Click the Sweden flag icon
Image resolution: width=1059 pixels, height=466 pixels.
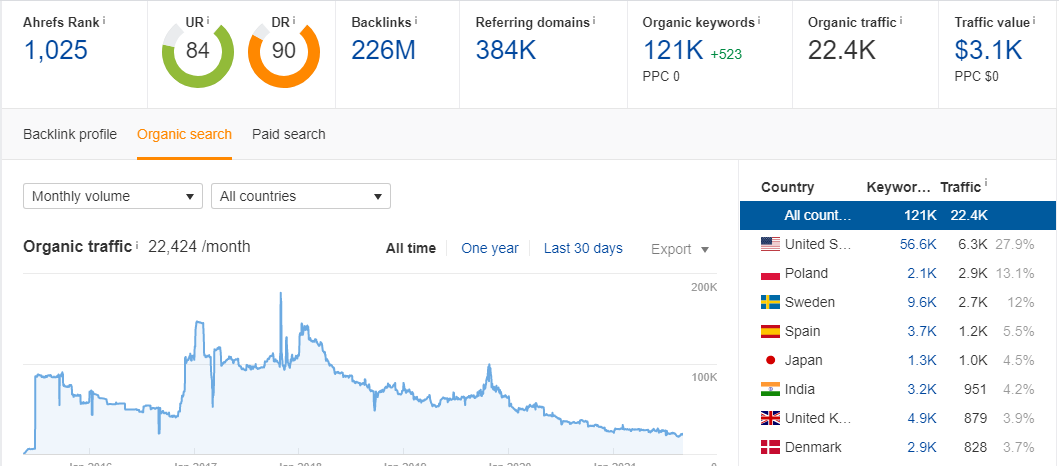click(x=770, y=302)
